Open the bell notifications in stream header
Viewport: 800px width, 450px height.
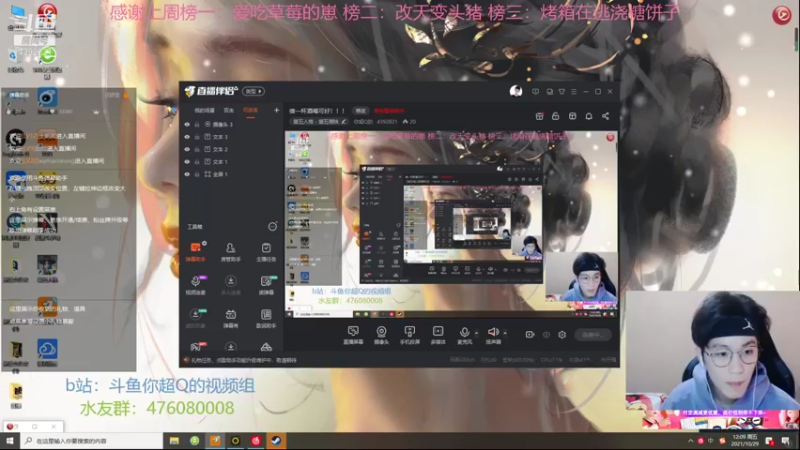tap(589, 116)
